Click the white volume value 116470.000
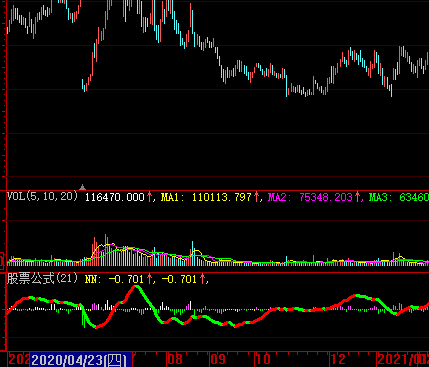 115,197
